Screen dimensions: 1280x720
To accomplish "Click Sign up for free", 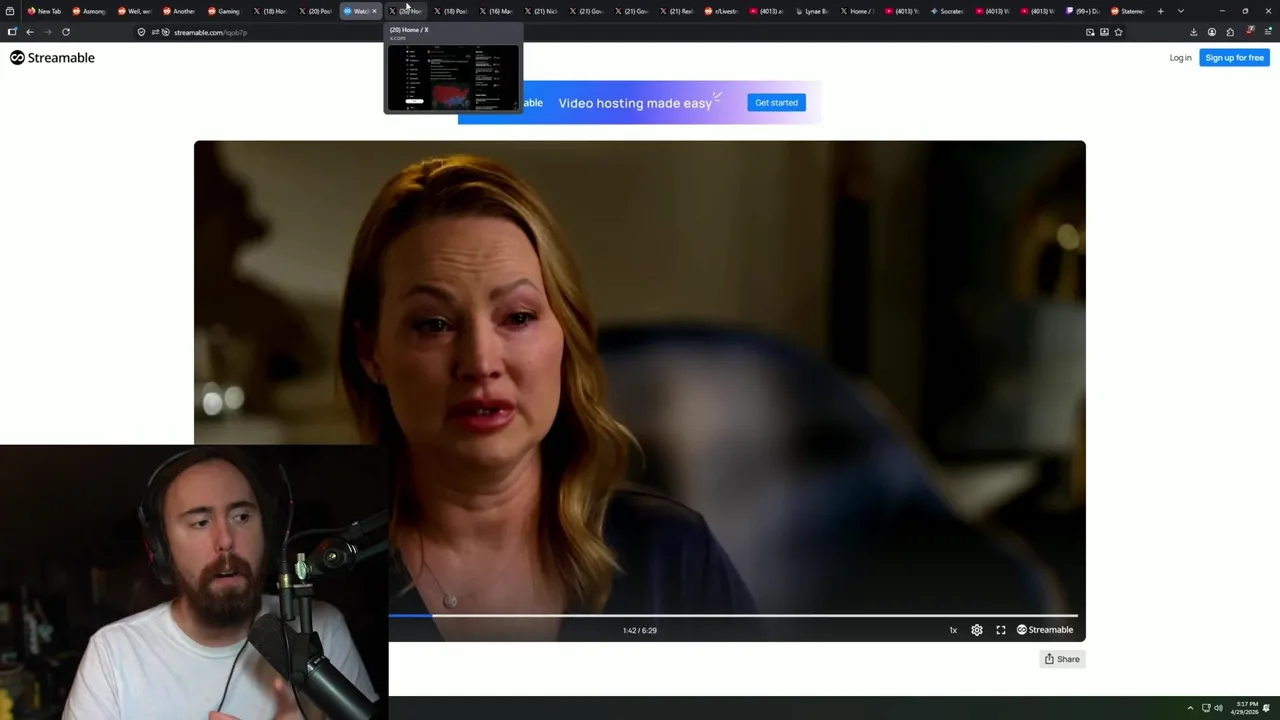I will click(1234, 58).
